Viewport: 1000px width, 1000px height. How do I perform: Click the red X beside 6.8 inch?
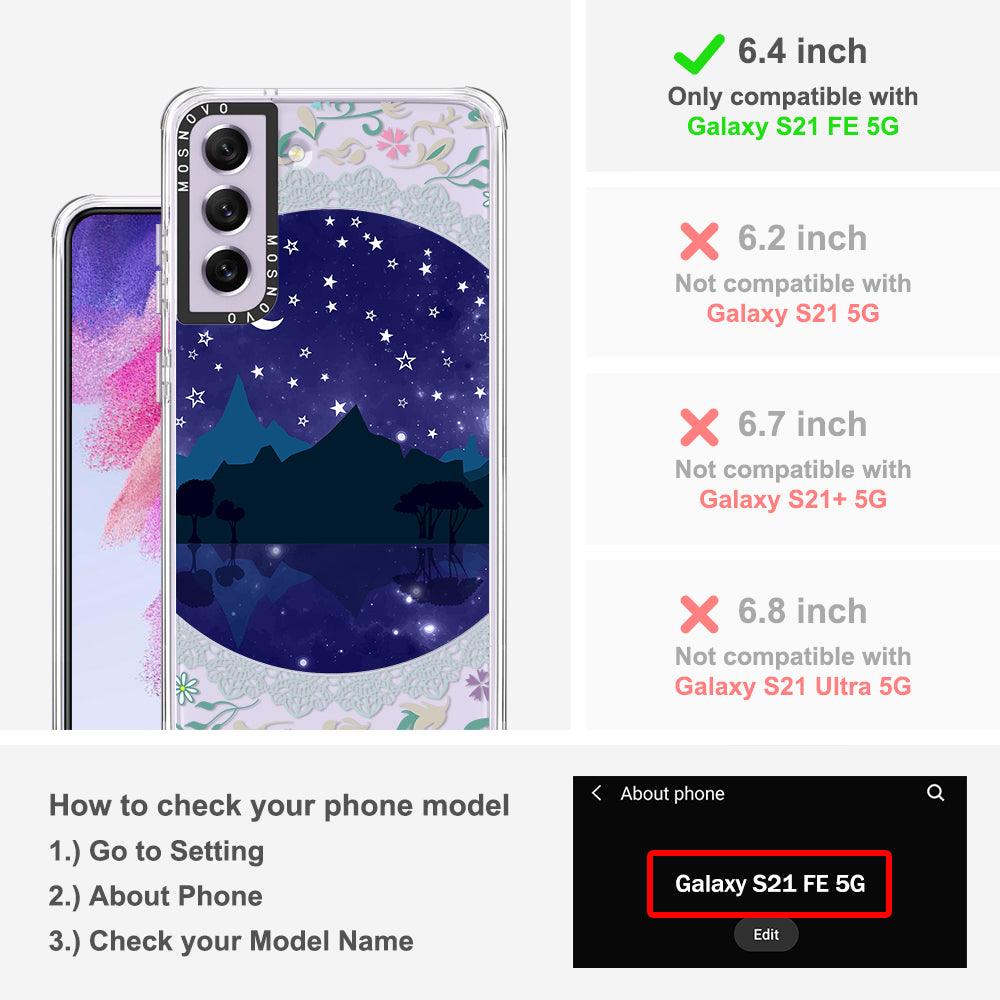click(x=699, y=614)
